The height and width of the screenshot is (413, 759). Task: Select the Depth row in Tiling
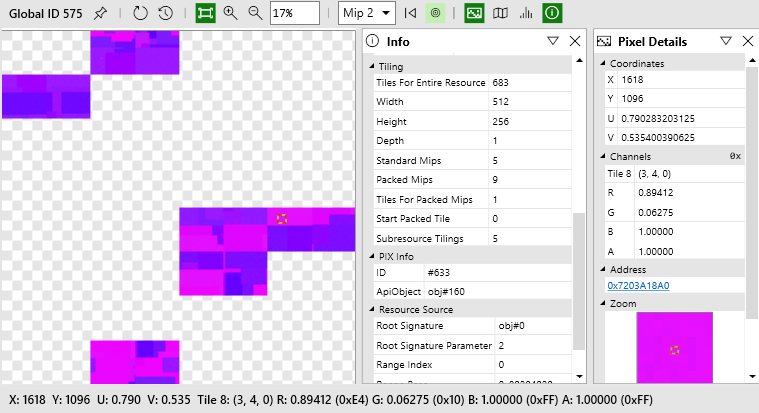tap(472, 140)
